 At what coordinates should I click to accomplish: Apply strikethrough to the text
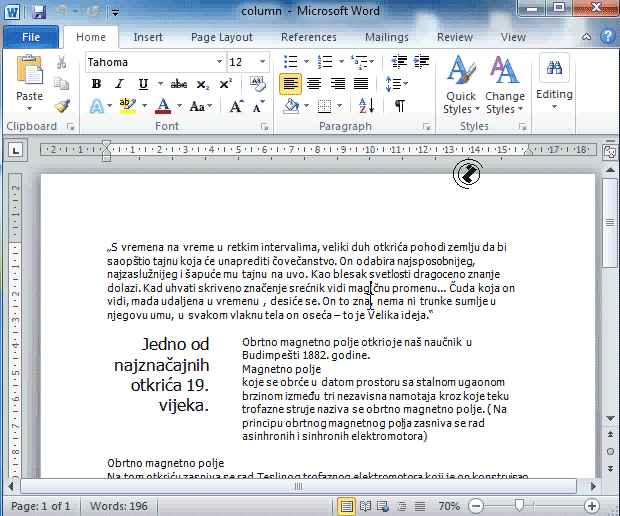179,84
